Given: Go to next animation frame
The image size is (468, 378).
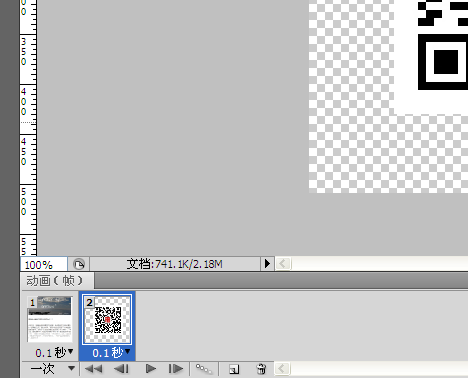Looking at the screenshot, I should tap(176, 369).
